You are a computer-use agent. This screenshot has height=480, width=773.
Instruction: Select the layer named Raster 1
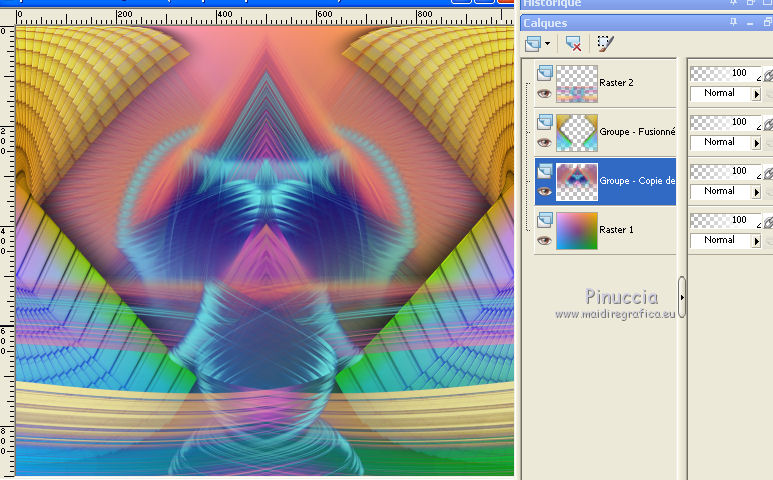point(616,230)
